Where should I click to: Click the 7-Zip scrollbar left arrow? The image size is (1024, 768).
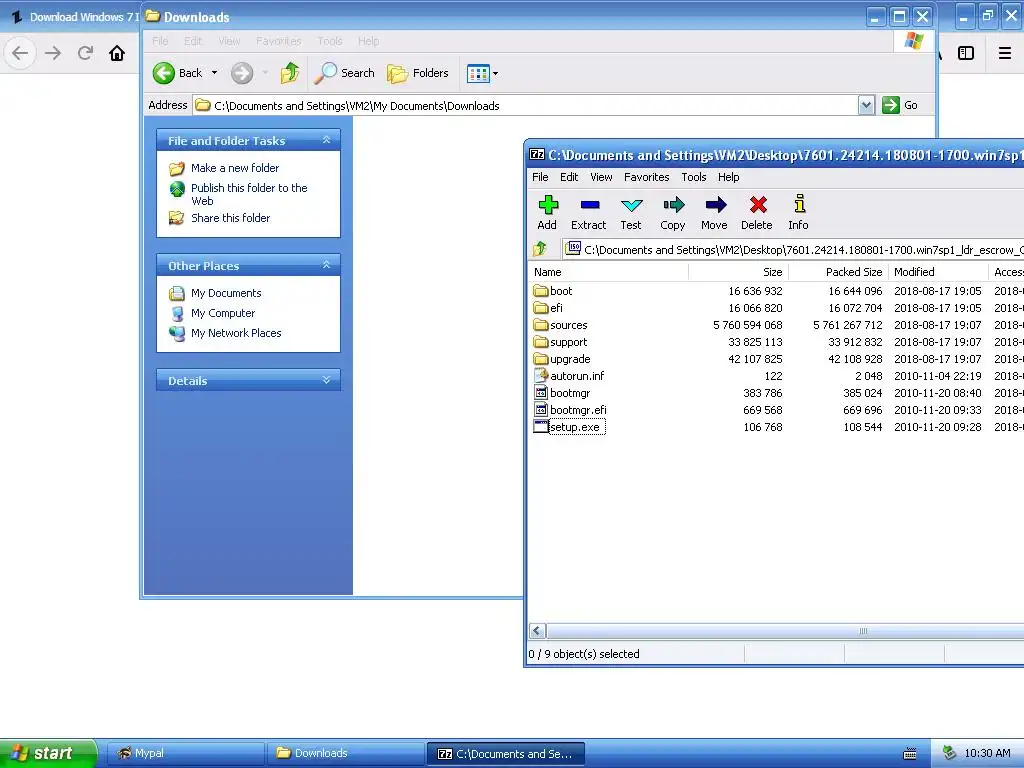tap(537, 631)
